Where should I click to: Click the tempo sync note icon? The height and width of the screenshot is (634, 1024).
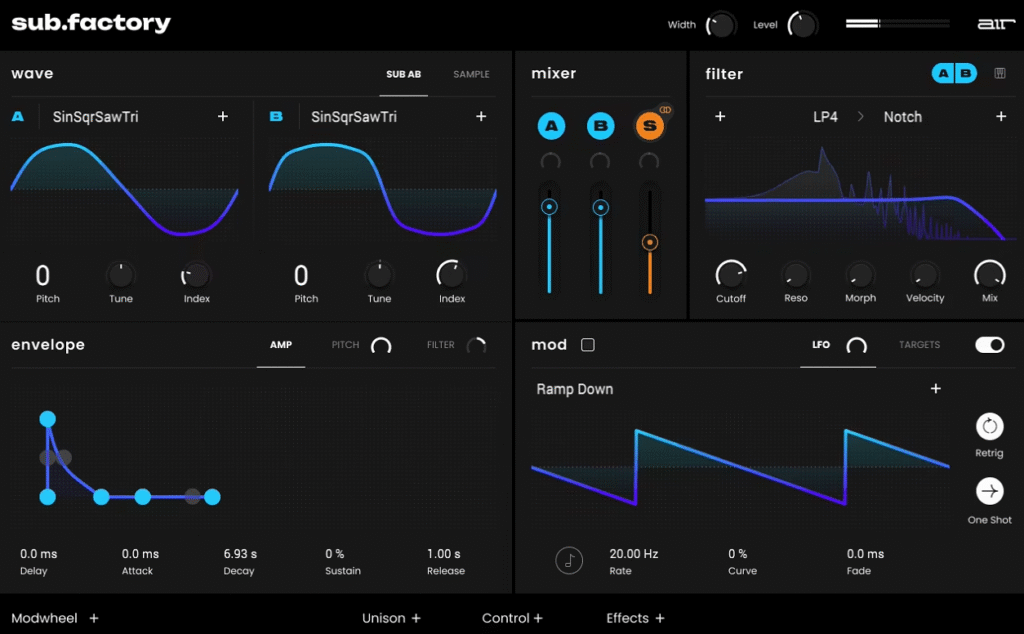pyautogui.click(x=569, y=560)
